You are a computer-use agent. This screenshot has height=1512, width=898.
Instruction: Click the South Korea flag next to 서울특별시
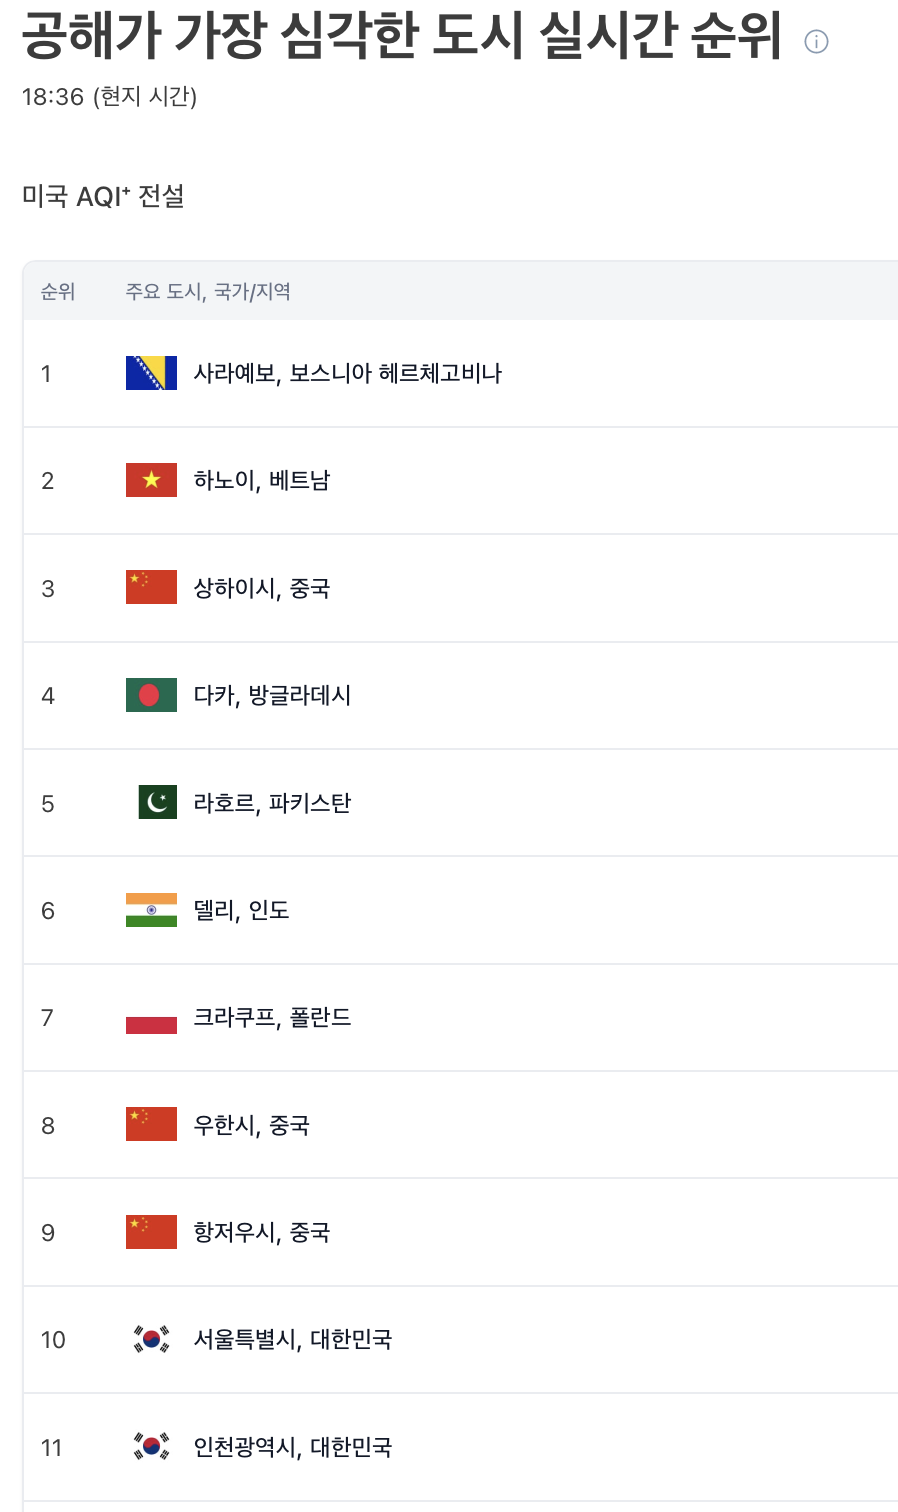coord(151,1339)
